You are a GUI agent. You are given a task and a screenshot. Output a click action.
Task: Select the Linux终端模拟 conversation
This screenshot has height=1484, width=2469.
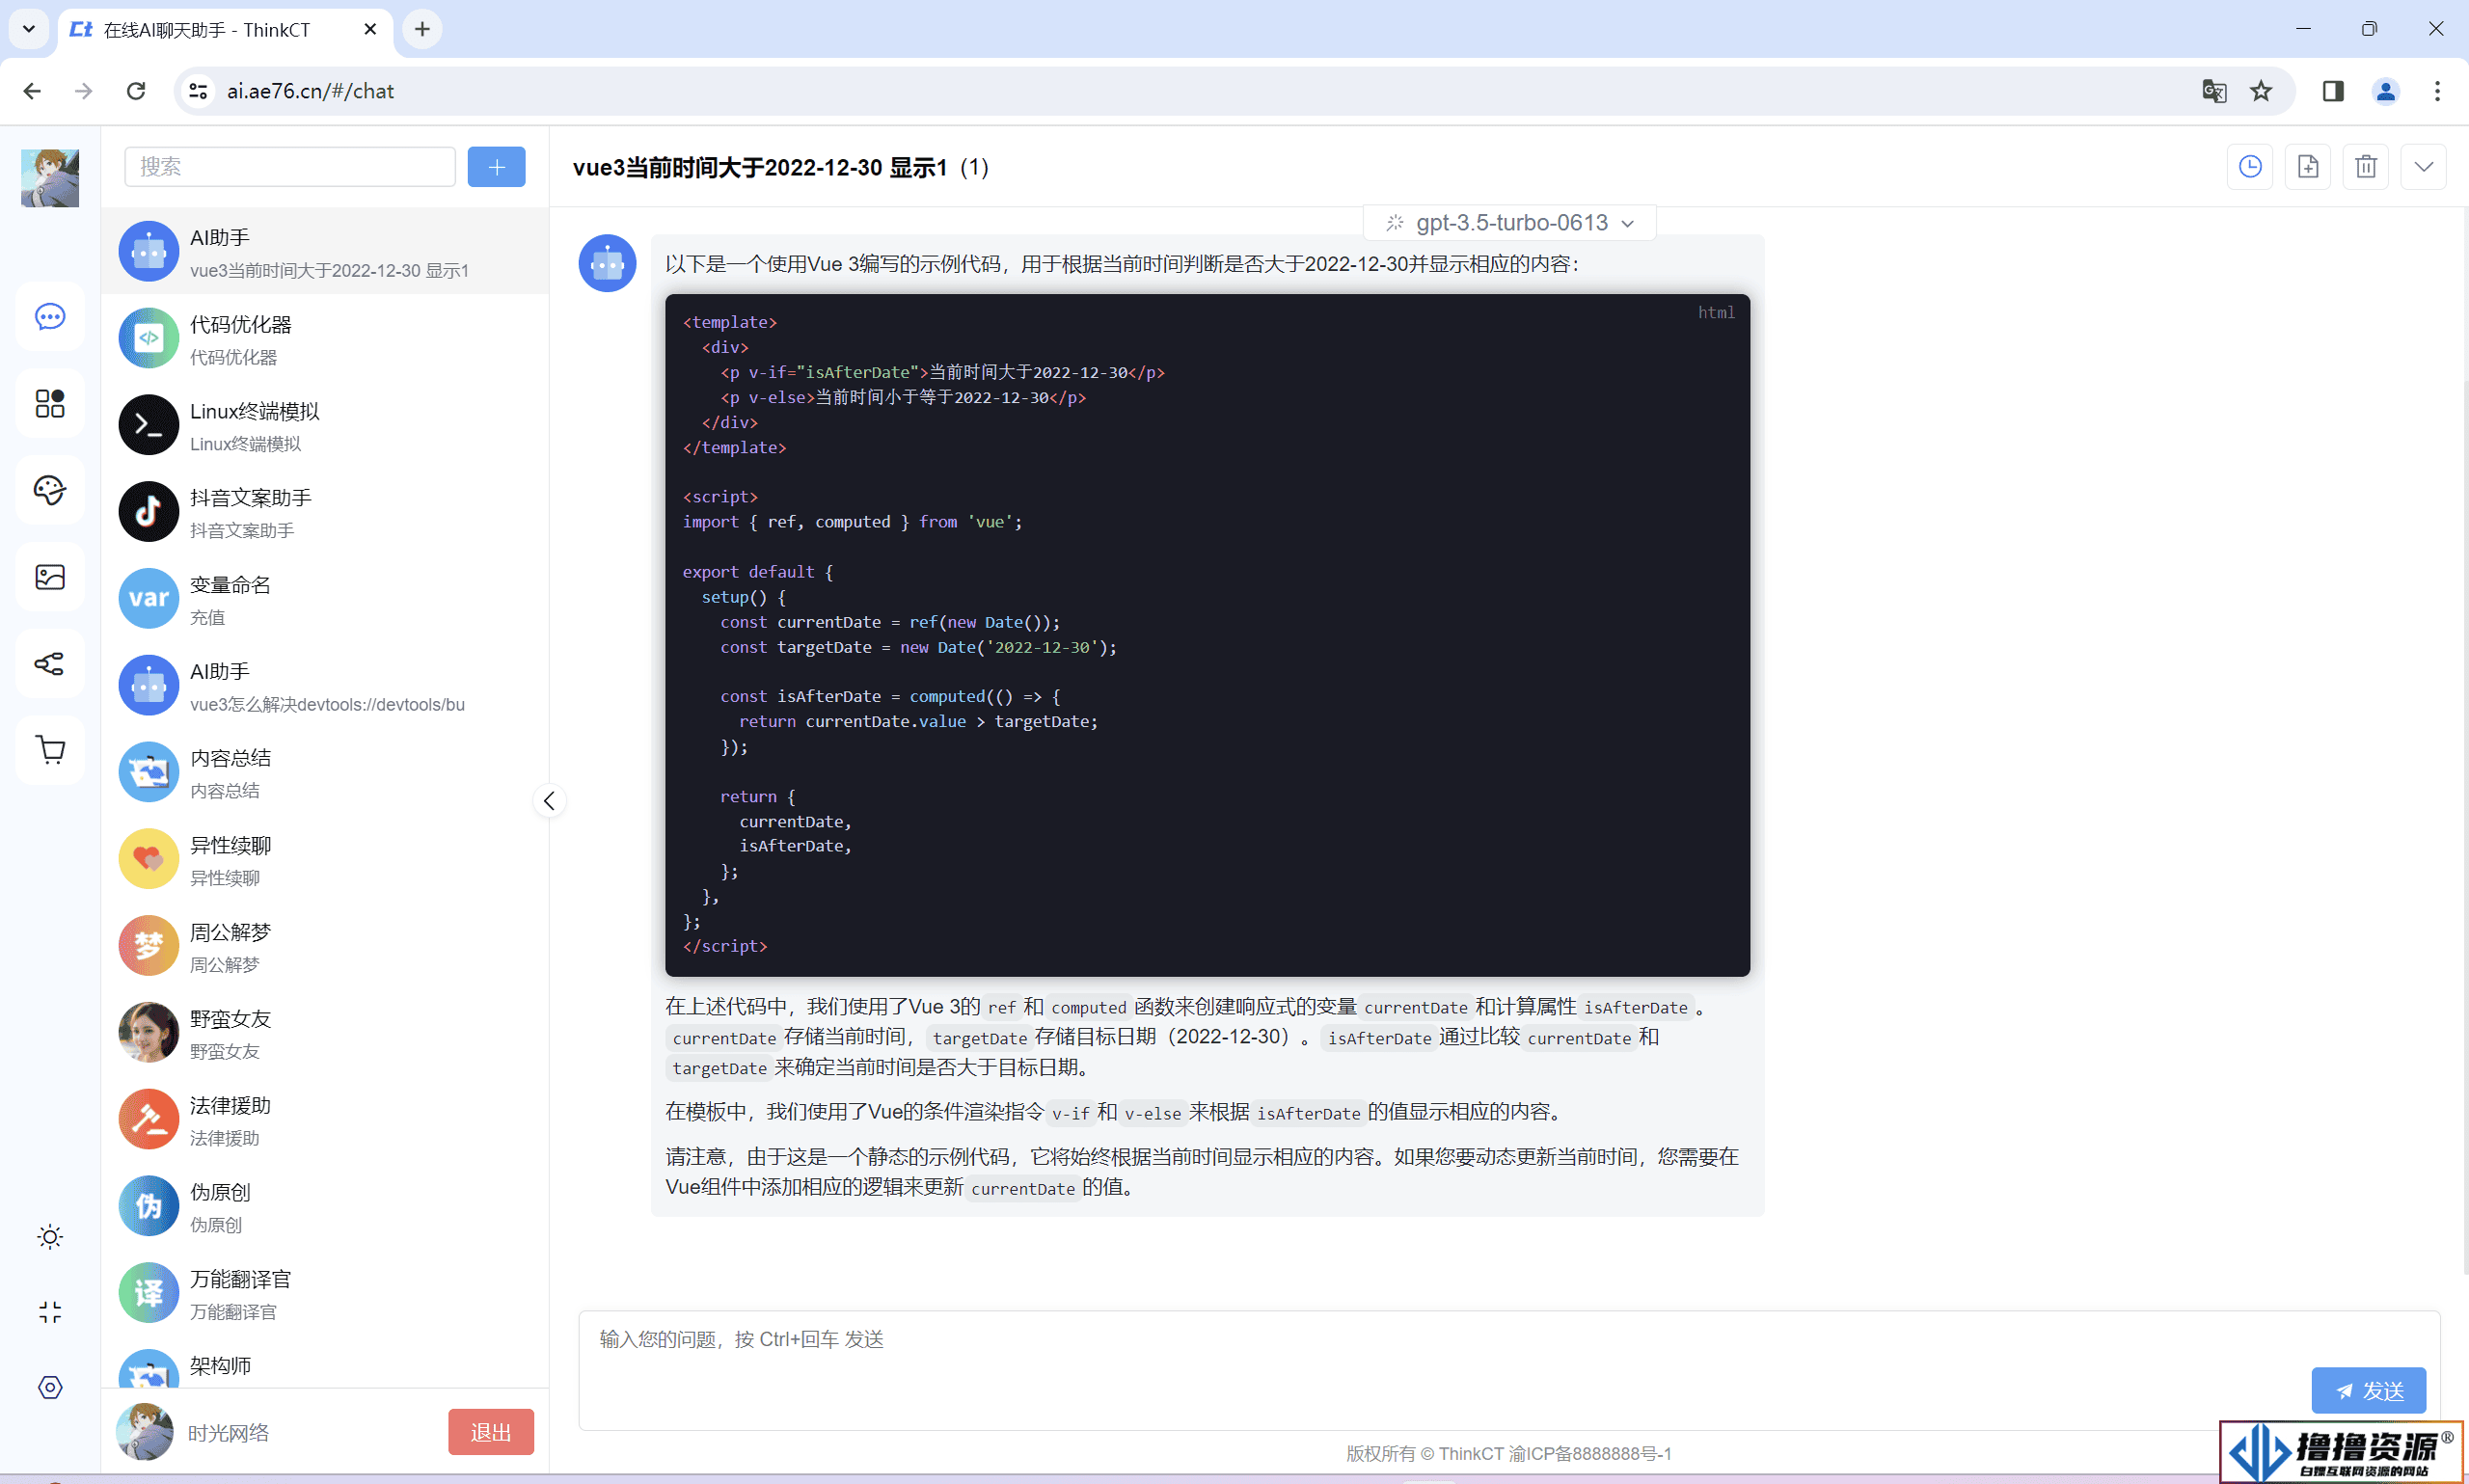tap(325, 425)
